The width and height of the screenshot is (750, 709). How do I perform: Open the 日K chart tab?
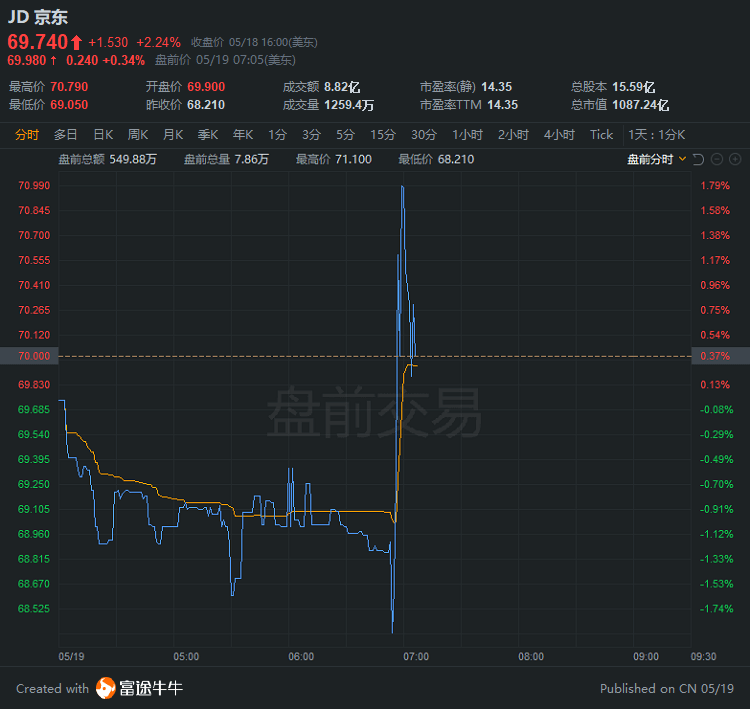[103, 135]
